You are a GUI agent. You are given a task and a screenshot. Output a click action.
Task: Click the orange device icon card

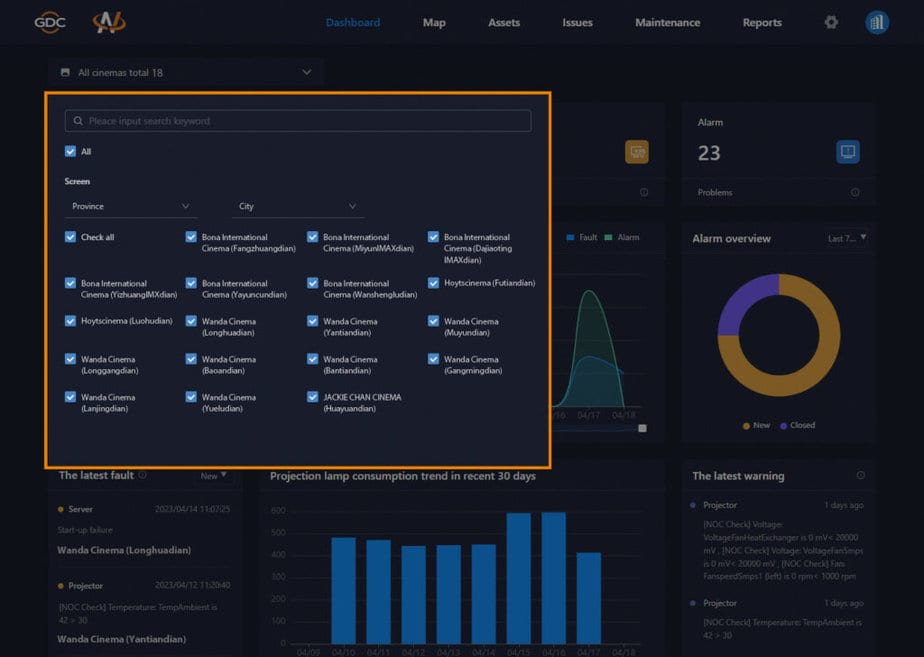tap(636, 152)
